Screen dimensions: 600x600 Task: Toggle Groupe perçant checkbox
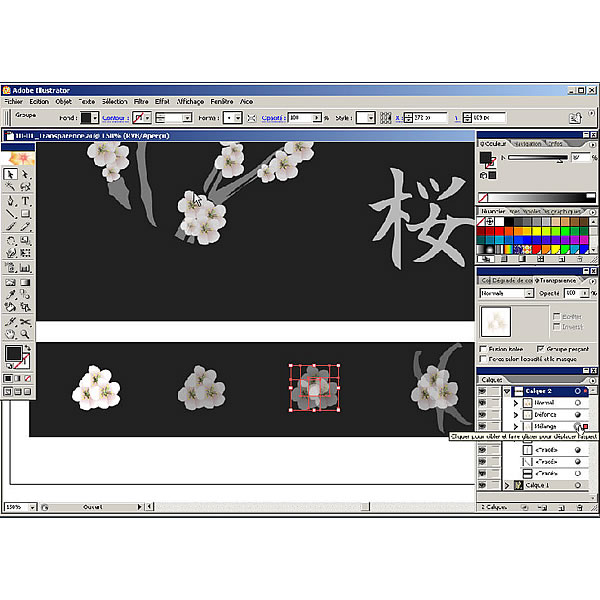540,349
